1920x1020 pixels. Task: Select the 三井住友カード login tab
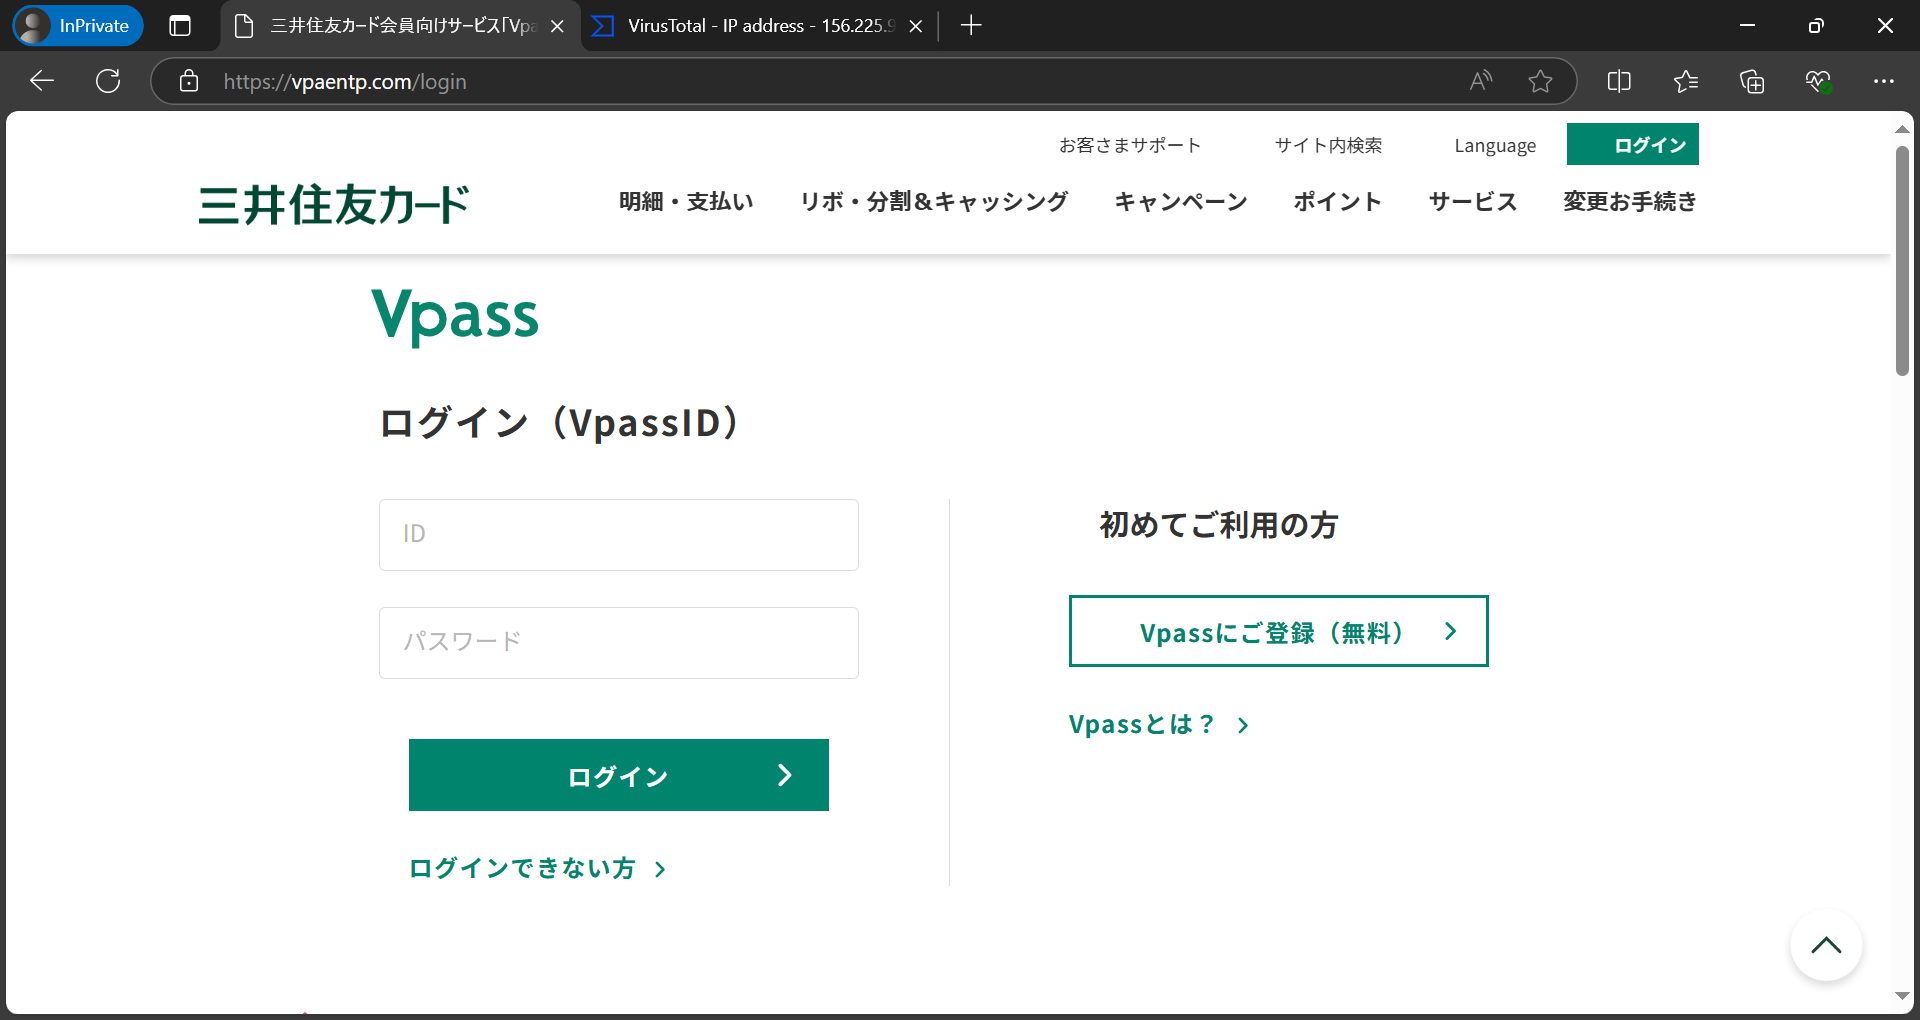coord(400,26)
